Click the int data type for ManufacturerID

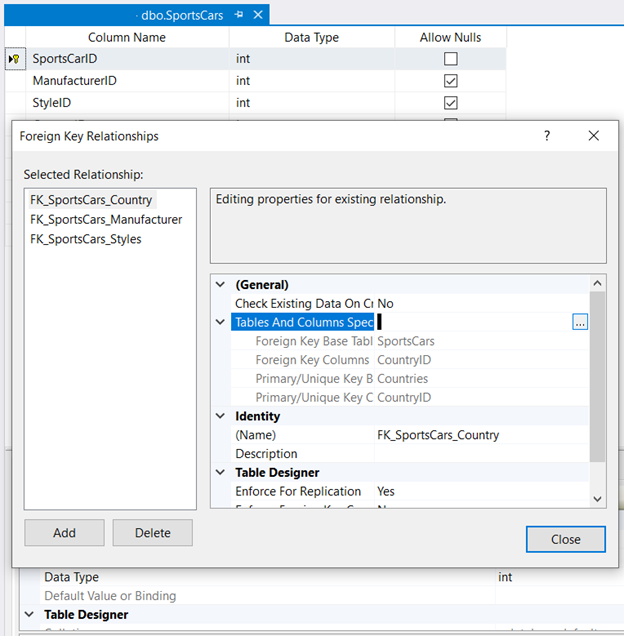(x=311, y=81)
